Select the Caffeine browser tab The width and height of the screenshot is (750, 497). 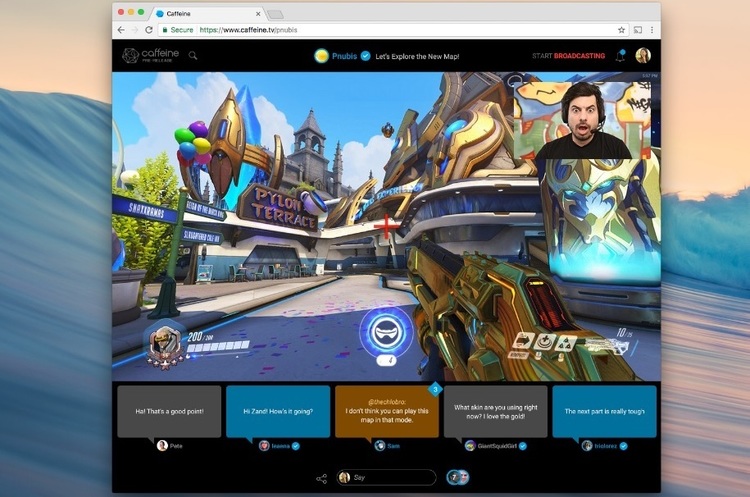[208, 13]
